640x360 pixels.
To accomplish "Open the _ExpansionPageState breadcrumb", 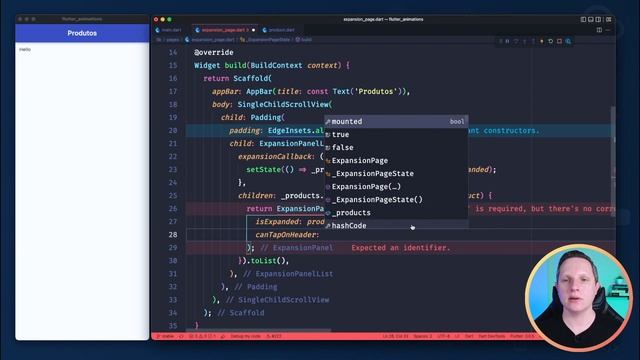I will 265,40.
